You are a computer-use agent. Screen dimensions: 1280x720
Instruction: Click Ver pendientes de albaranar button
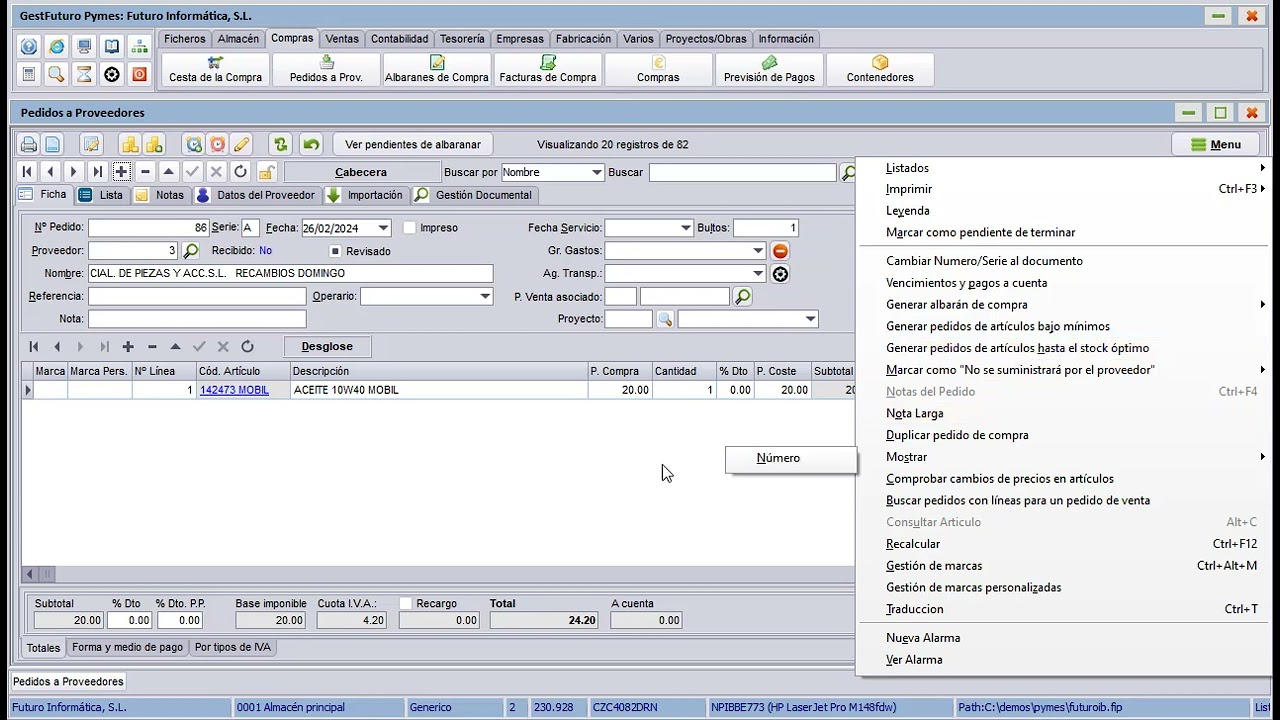(x=413, y=144)
